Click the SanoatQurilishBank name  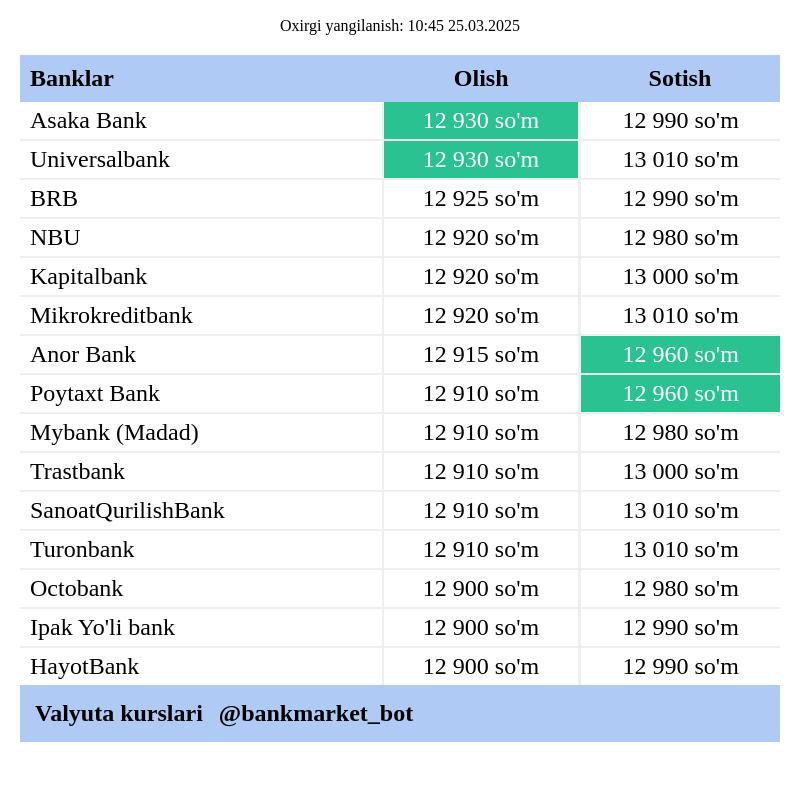[x=128, y=511]
